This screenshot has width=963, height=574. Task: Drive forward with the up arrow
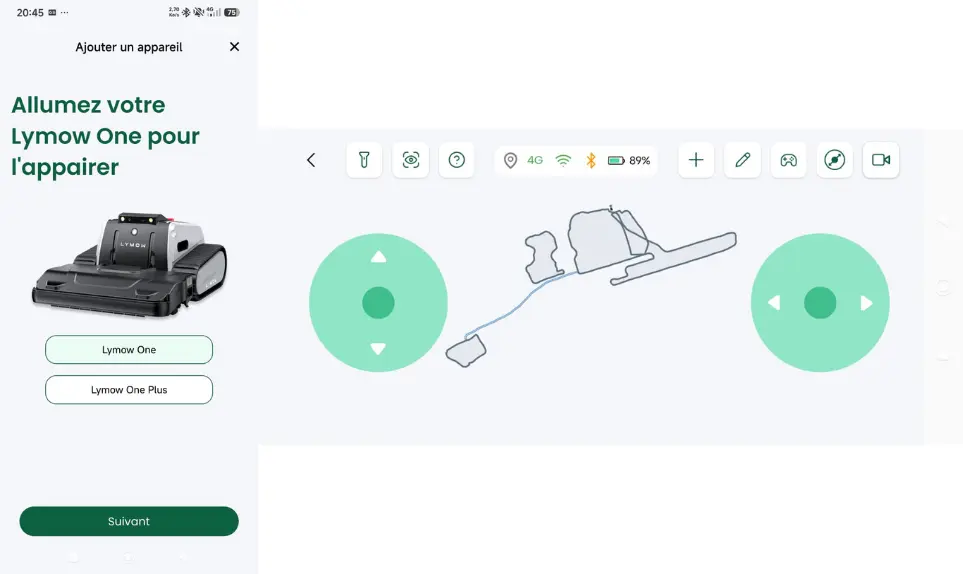point(378,257)
